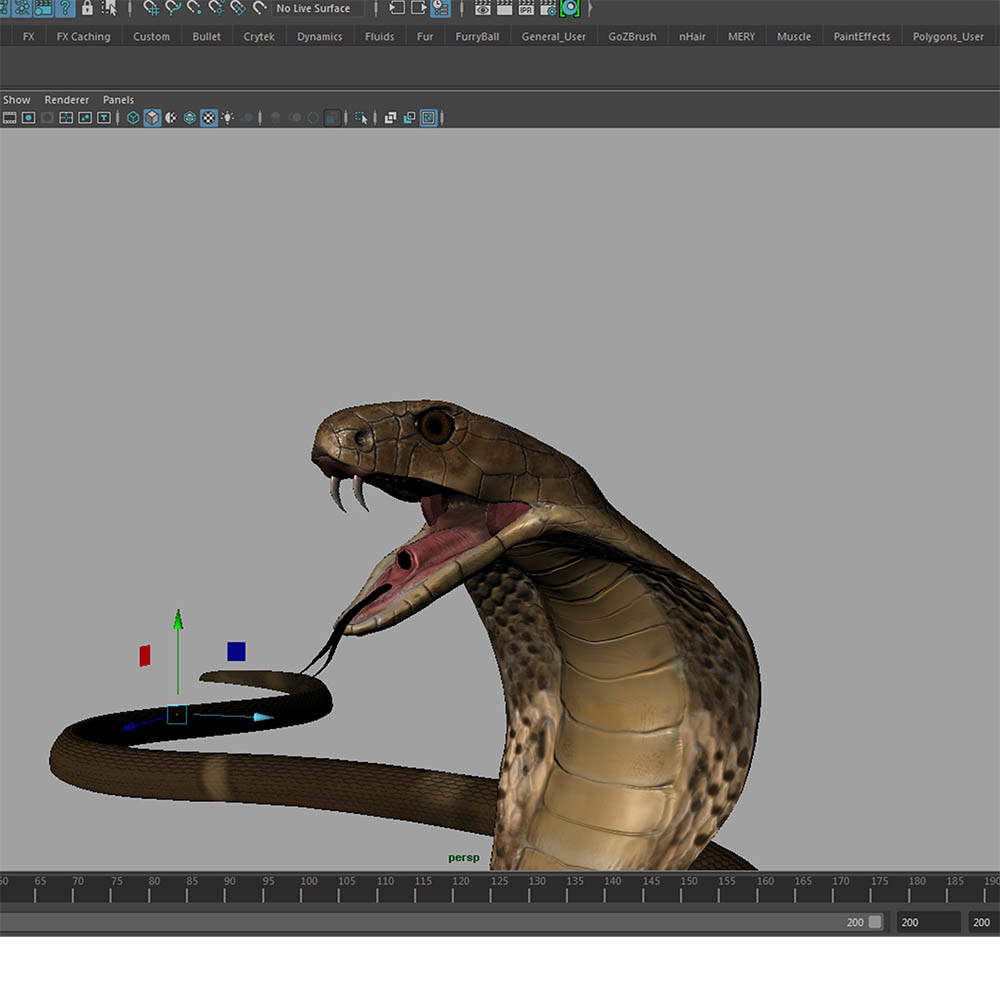Click frame 100 on the timeline

pyautogui.click(x=309, y=881)
